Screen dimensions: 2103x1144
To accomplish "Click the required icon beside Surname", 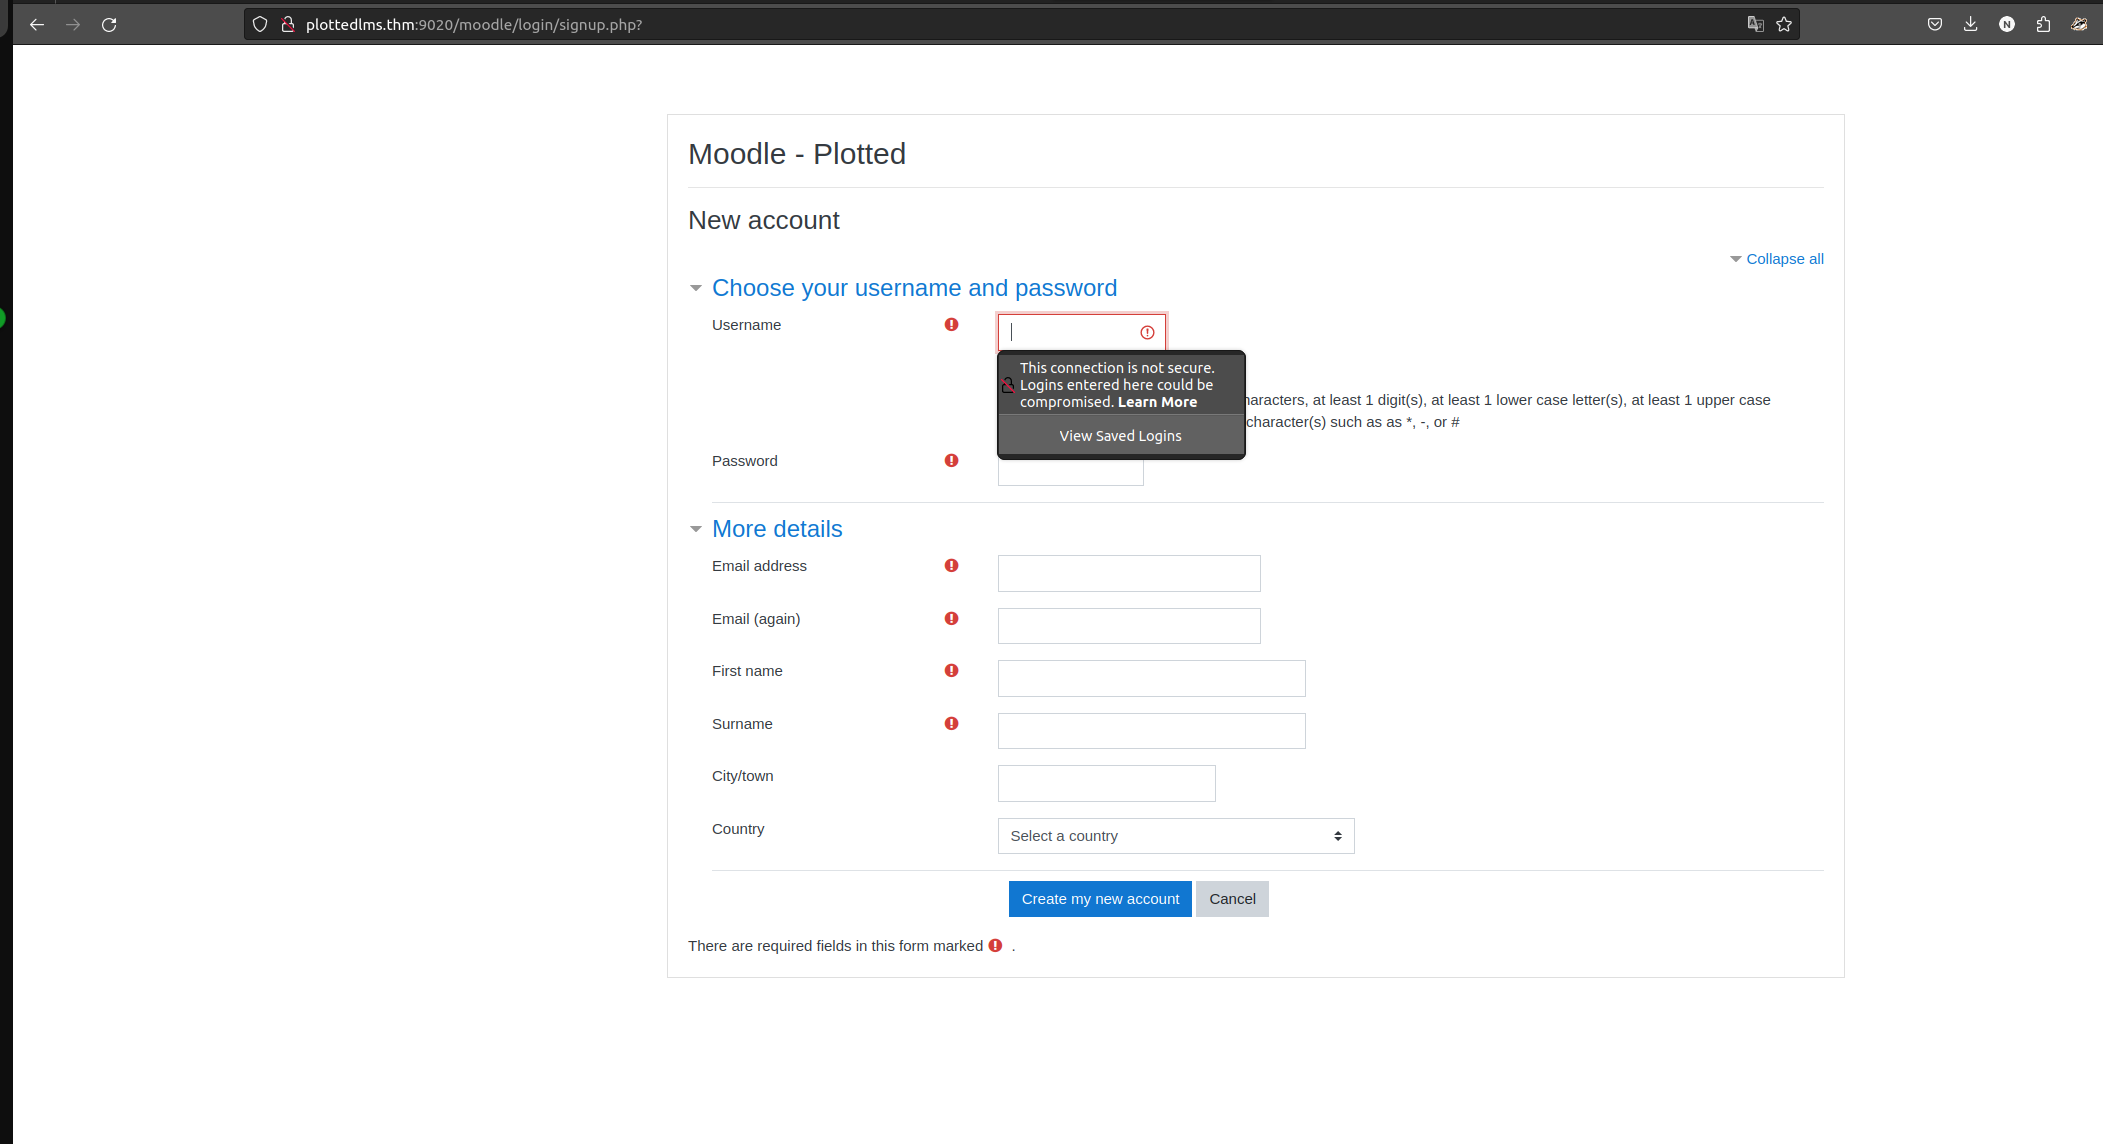I will click(951, 723).
